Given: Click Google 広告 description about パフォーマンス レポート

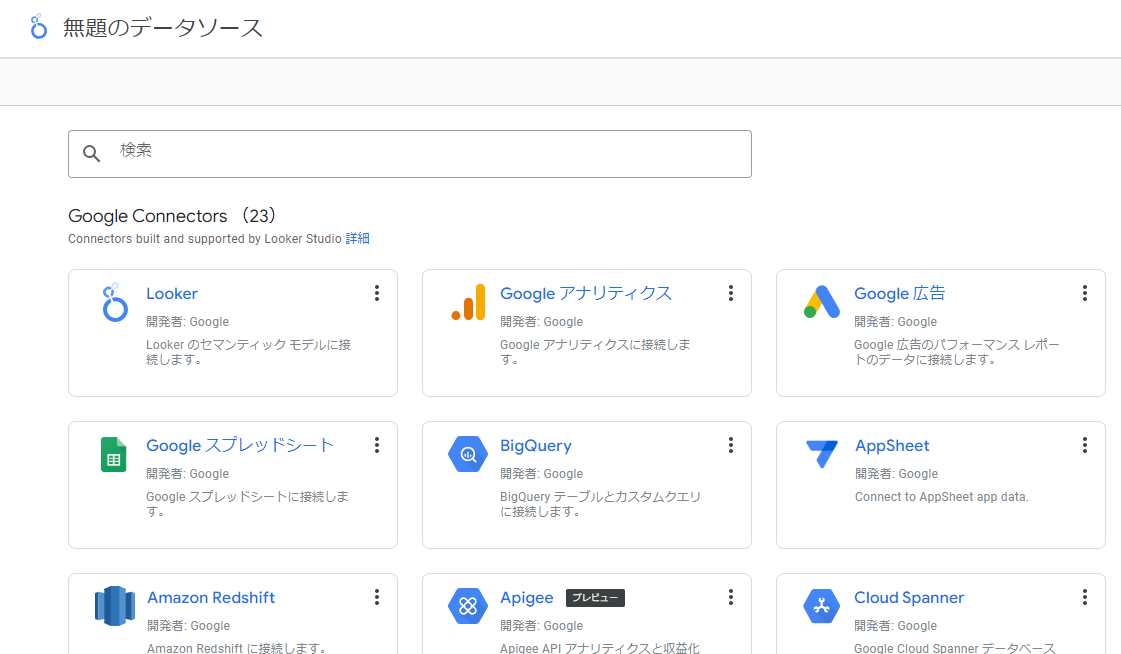Looking at the screenshot, I should pos(957,352).
